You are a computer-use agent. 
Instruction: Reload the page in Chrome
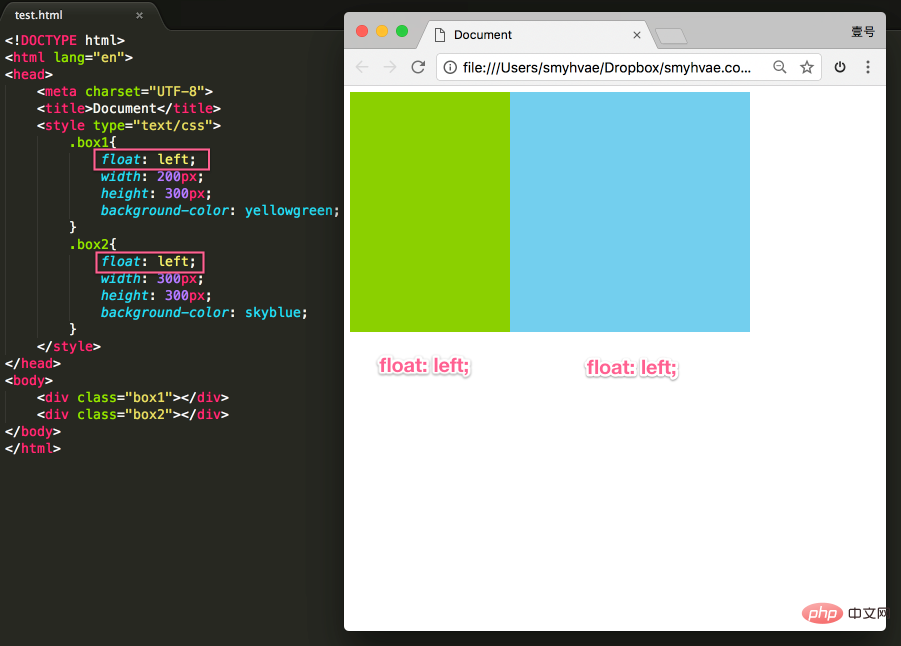click(x=418, y=67)
